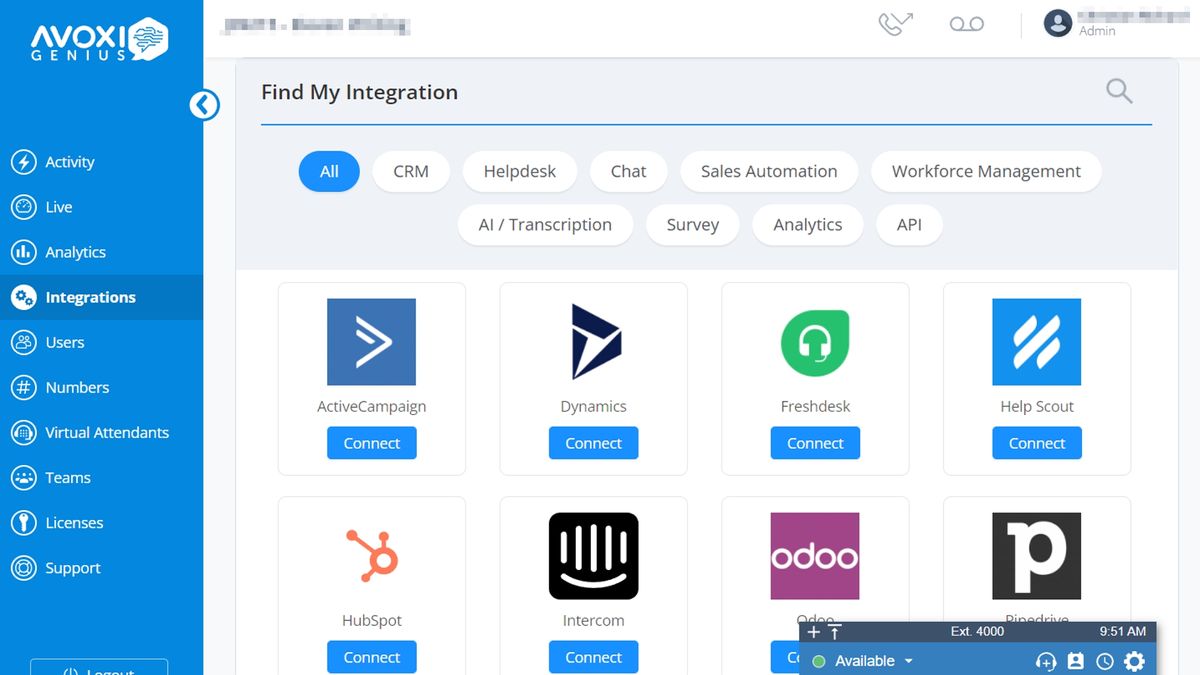Filter integrations by Survey

coord(693,225)
